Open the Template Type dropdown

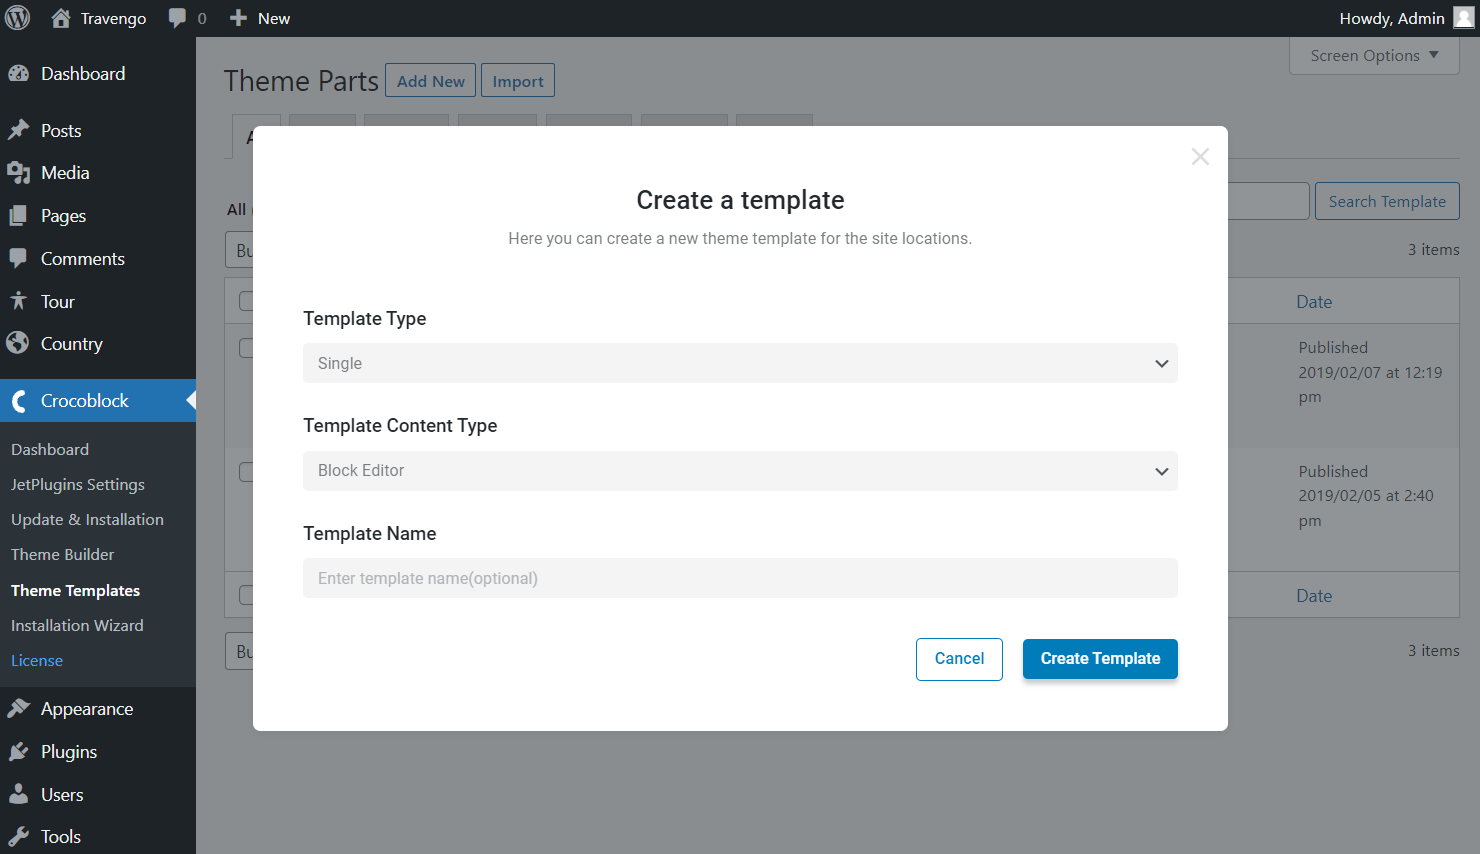[740, 363]
